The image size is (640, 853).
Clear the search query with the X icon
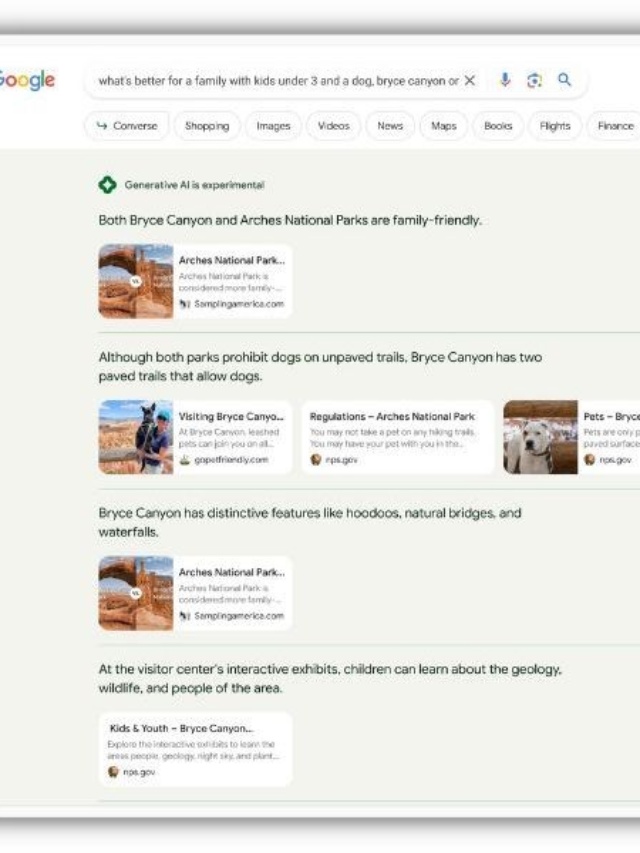470,81
